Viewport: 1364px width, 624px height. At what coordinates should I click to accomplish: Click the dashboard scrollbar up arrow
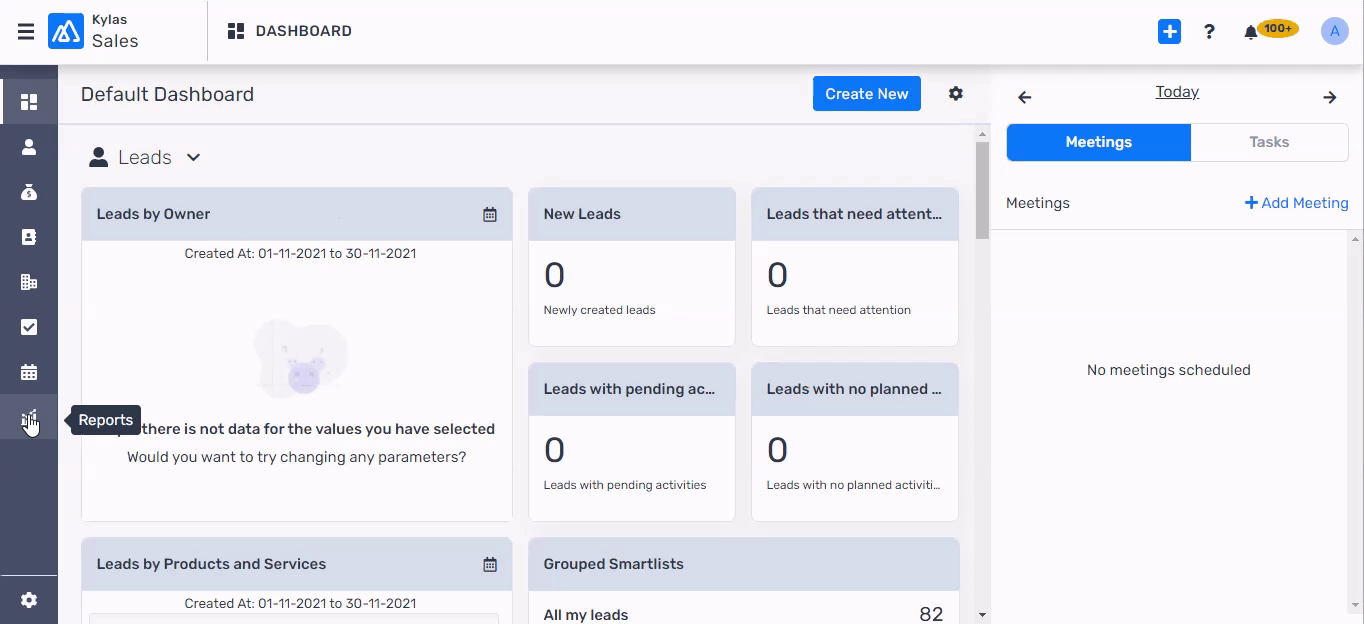pos(983,133)
